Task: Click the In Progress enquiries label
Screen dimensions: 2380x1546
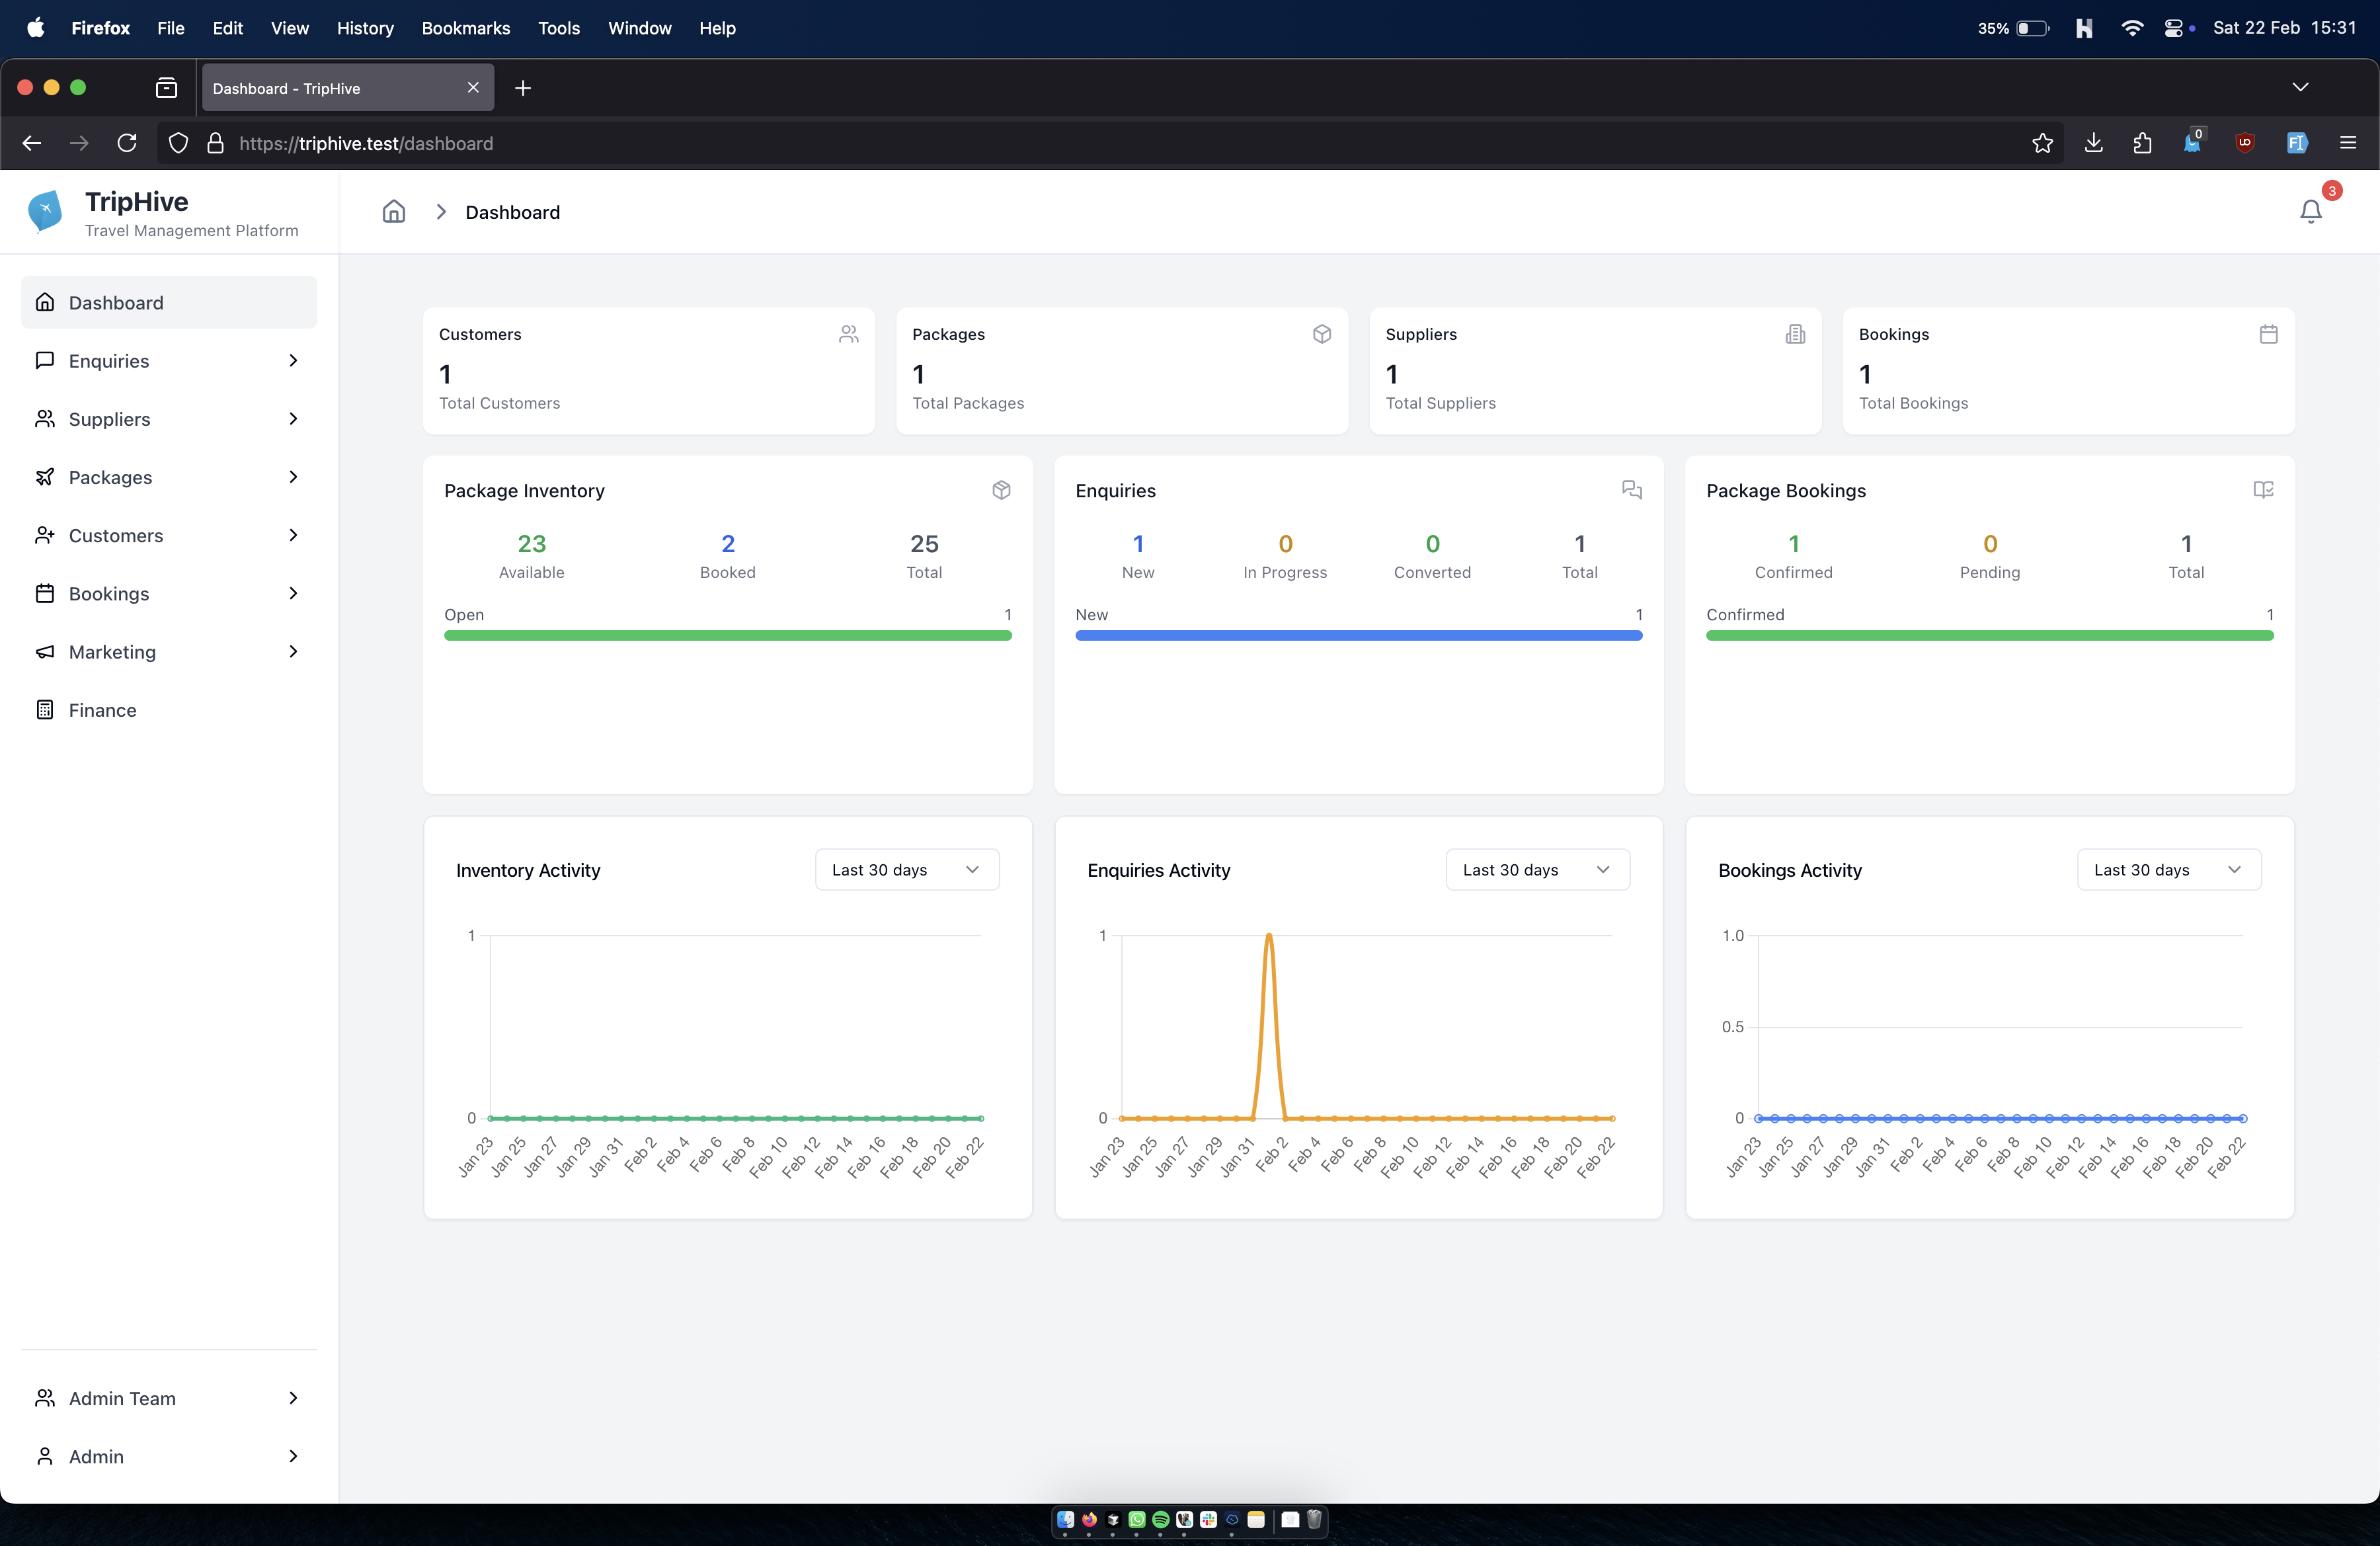Action: pos(1285,572)
